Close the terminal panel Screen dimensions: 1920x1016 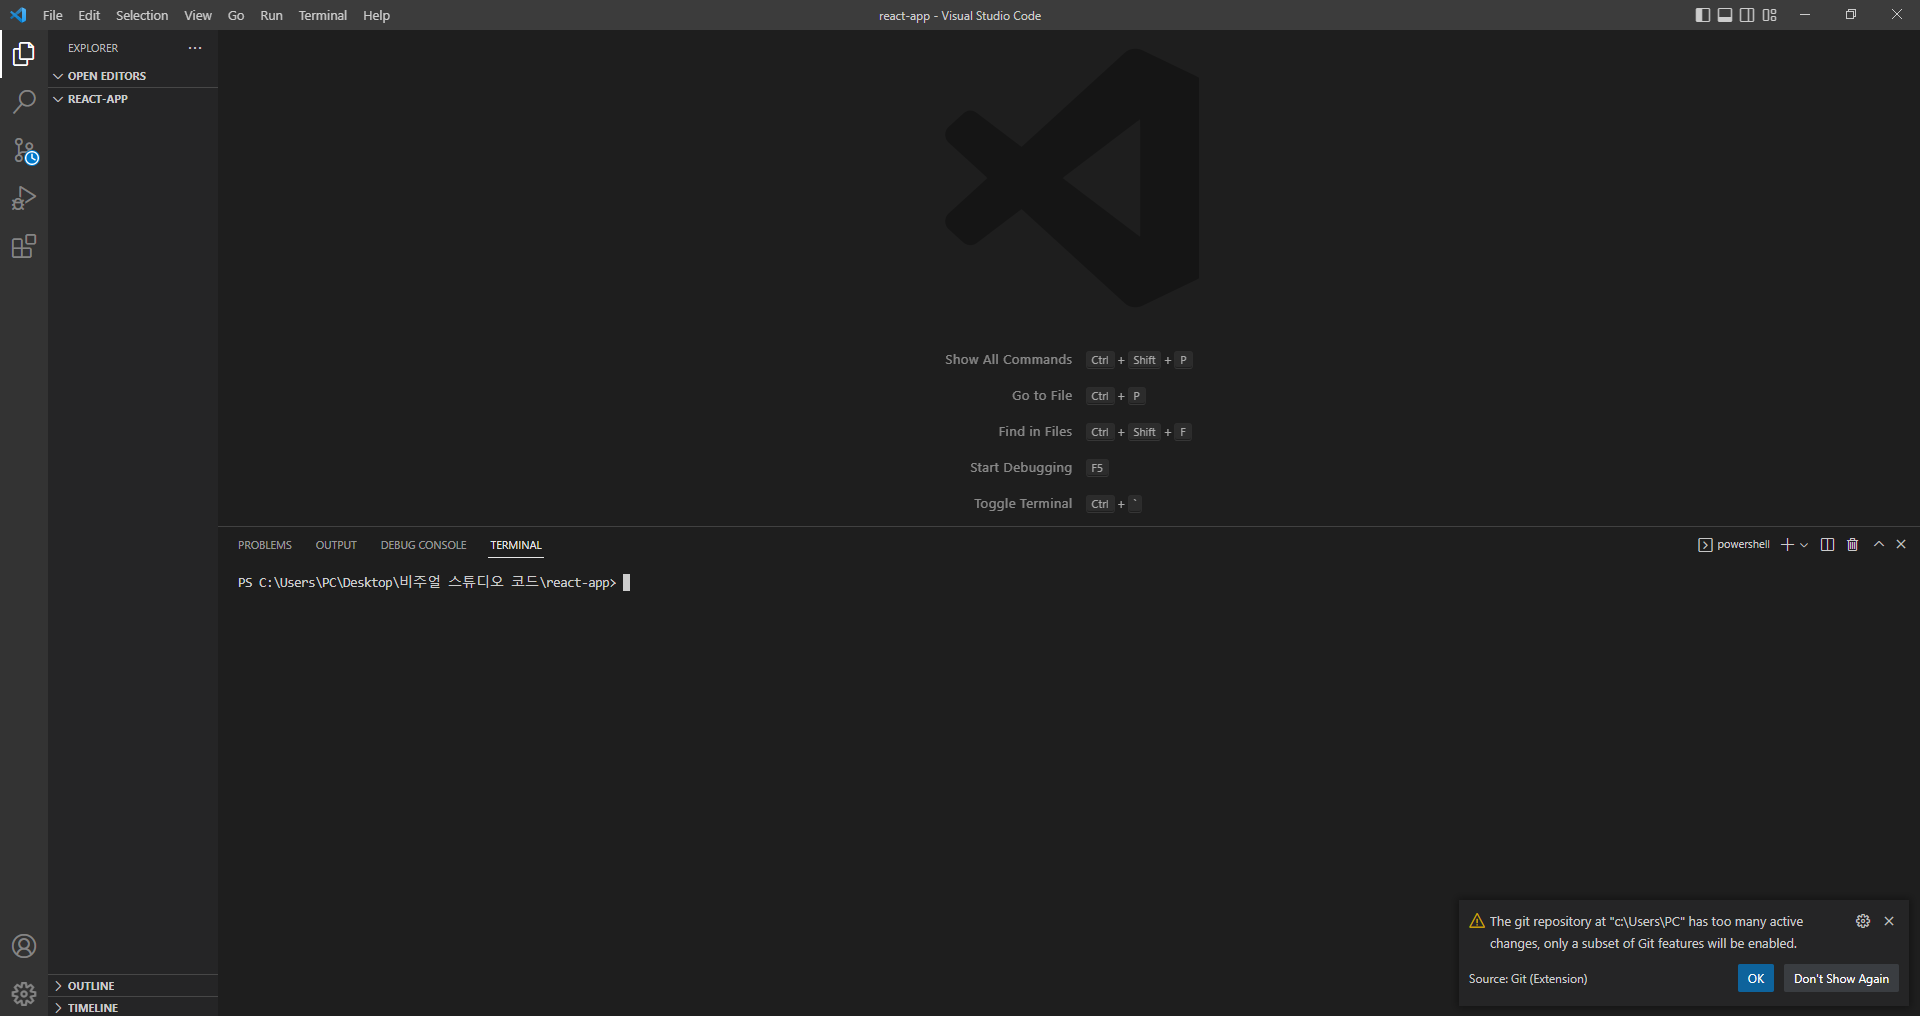[x=1901, y=544]
